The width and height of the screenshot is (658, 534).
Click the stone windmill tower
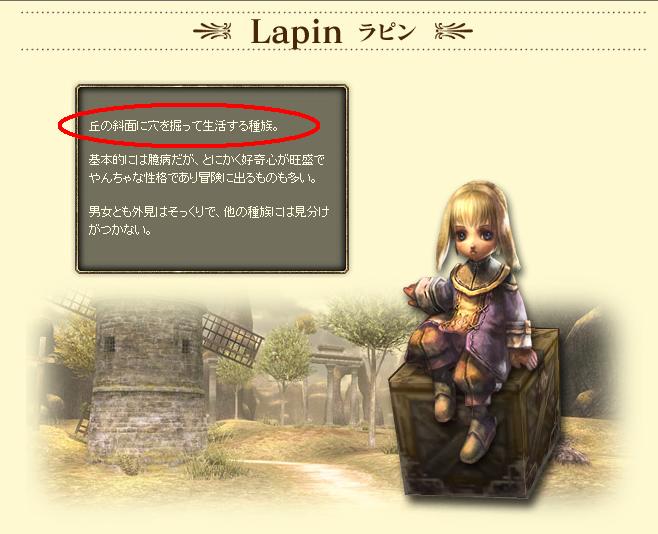coord(149,378)
